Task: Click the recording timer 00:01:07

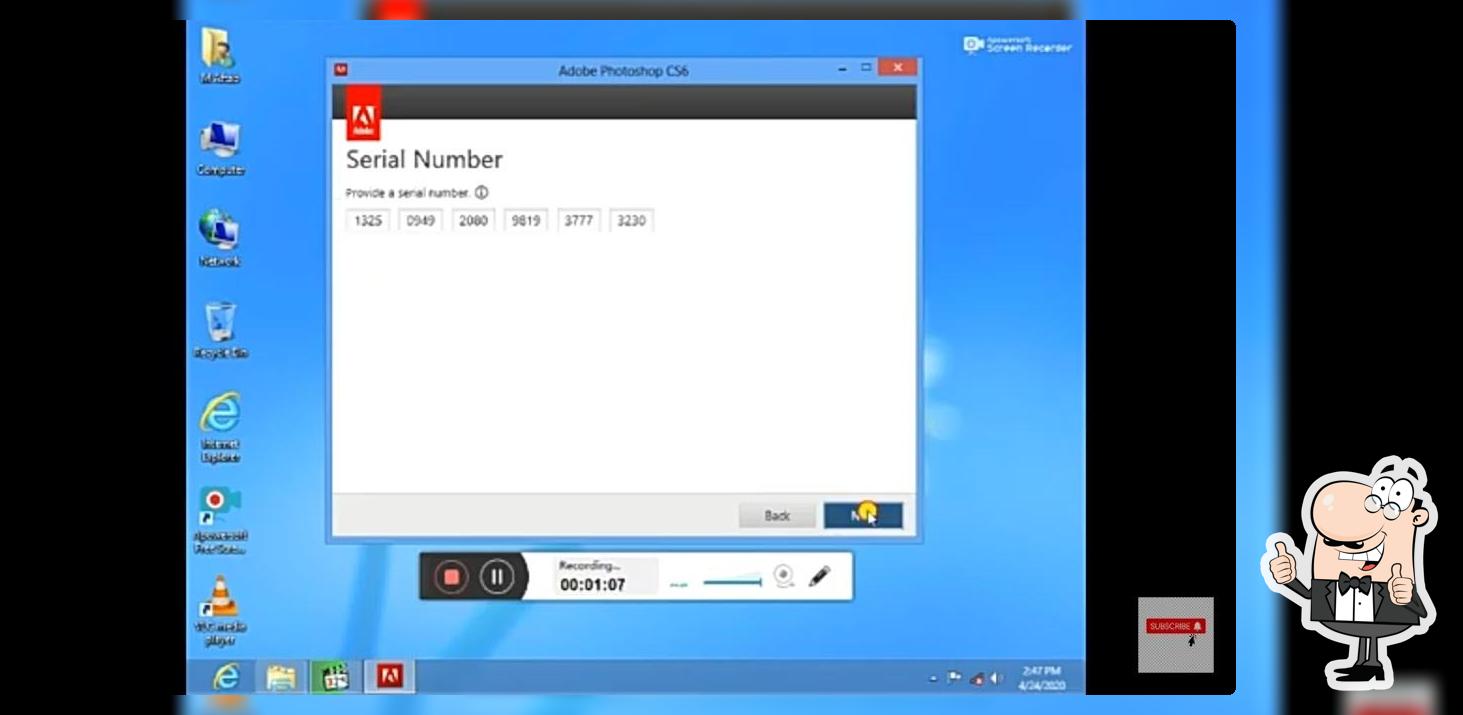Action: [x=592, y=585]
